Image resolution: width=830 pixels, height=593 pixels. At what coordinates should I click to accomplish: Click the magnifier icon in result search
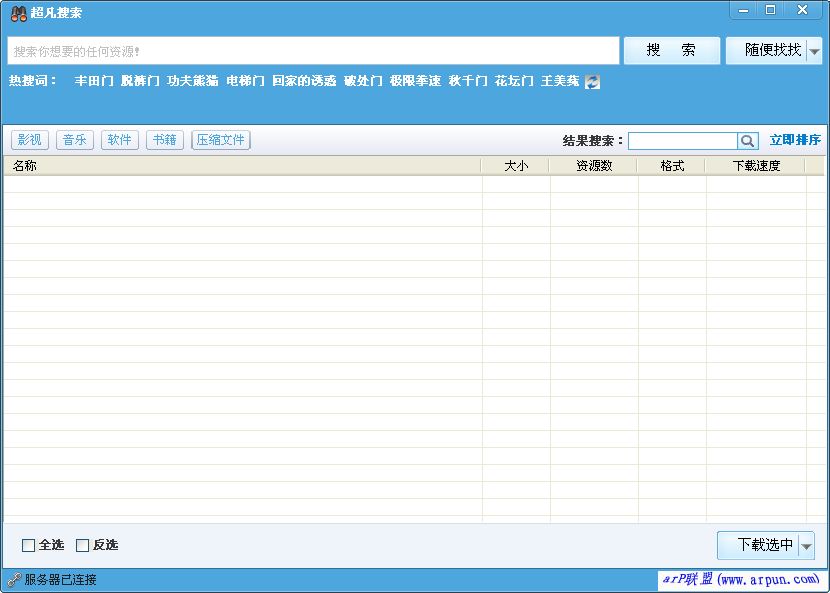pos(748,141)
